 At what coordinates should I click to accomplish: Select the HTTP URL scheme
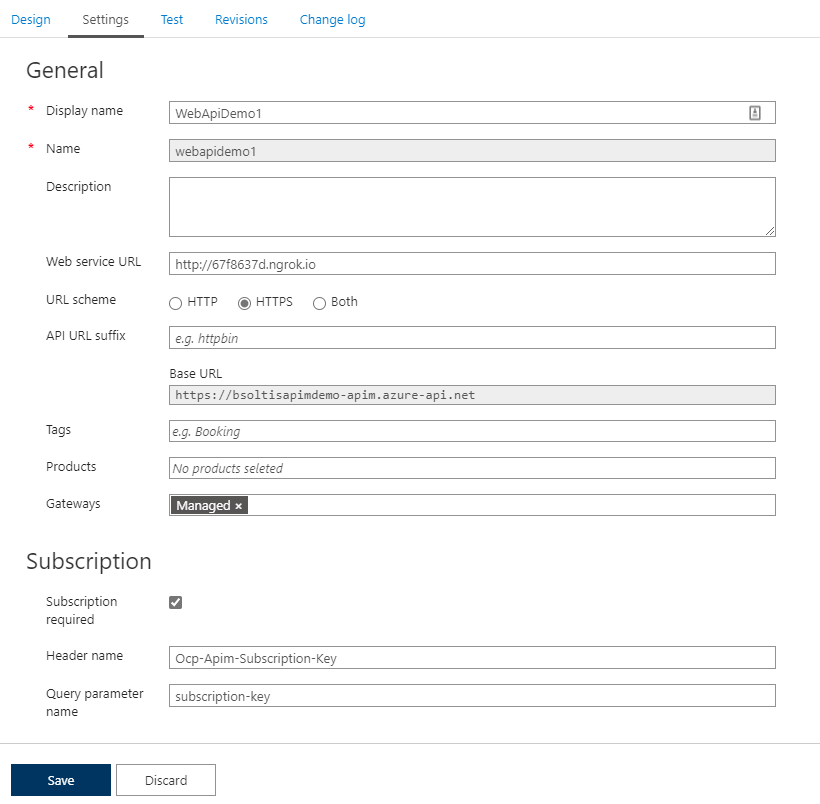point(176,303)
